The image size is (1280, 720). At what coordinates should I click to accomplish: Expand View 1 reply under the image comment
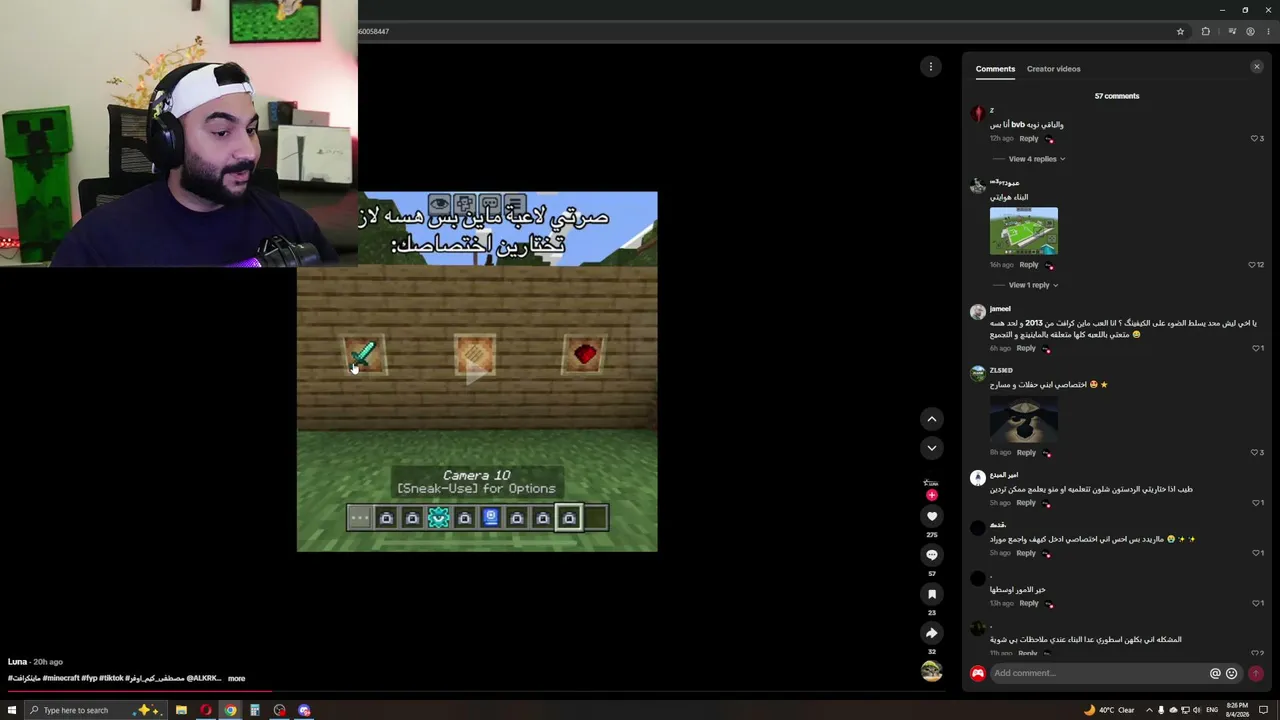coord(1033,285)
